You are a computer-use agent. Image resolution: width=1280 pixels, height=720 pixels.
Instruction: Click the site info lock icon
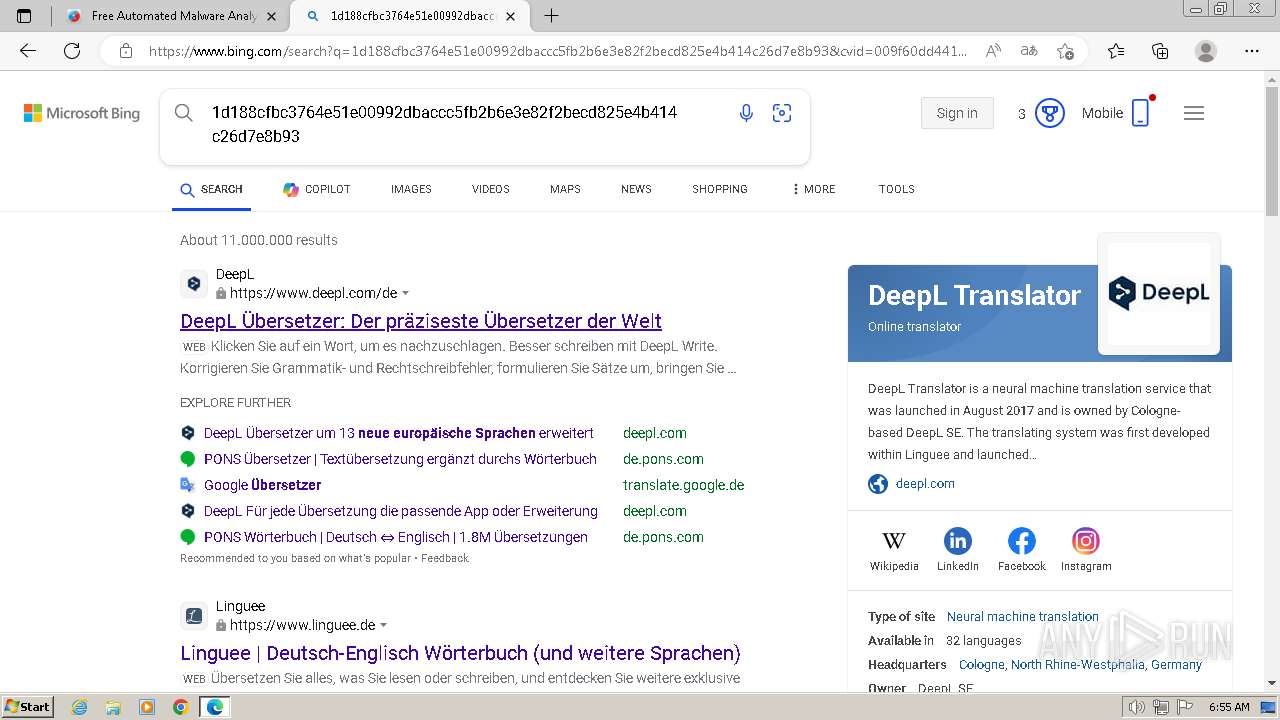click(x=126, y=51)
